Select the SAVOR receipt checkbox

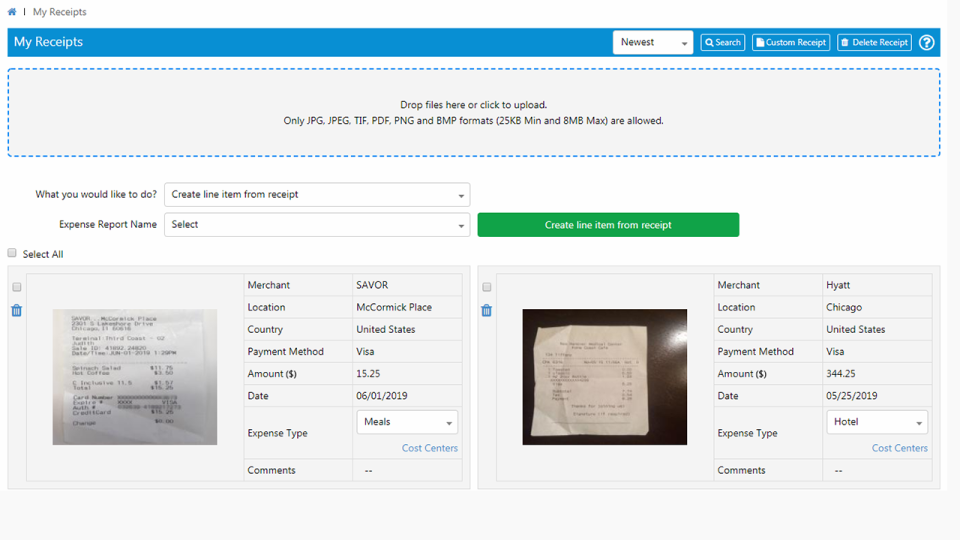17,287
